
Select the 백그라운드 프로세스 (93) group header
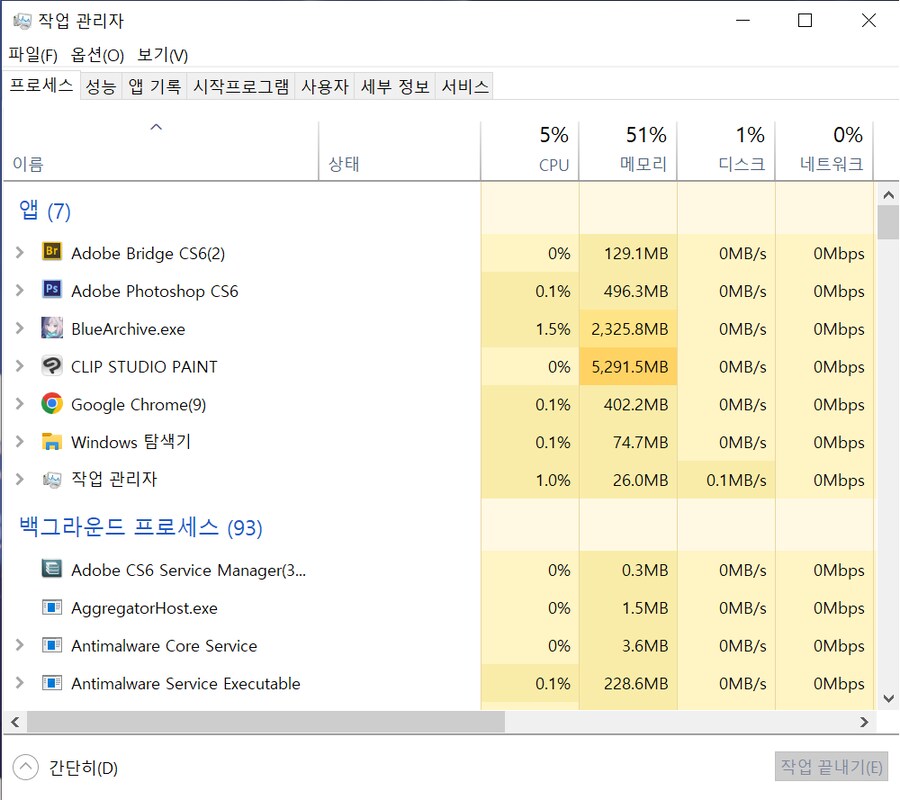[141, 527]
